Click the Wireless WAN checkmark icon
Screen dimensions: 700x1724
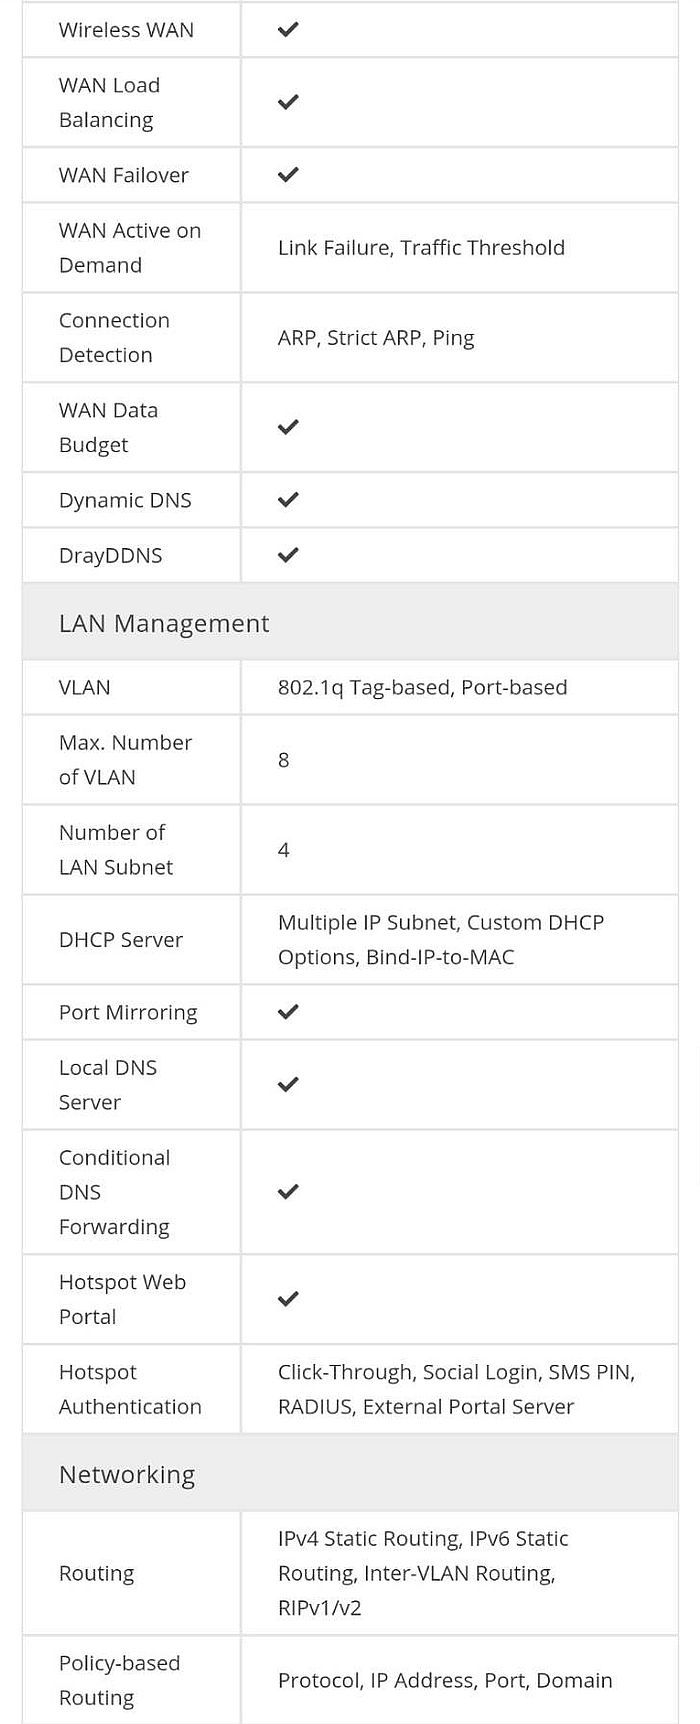click(288, 30)
